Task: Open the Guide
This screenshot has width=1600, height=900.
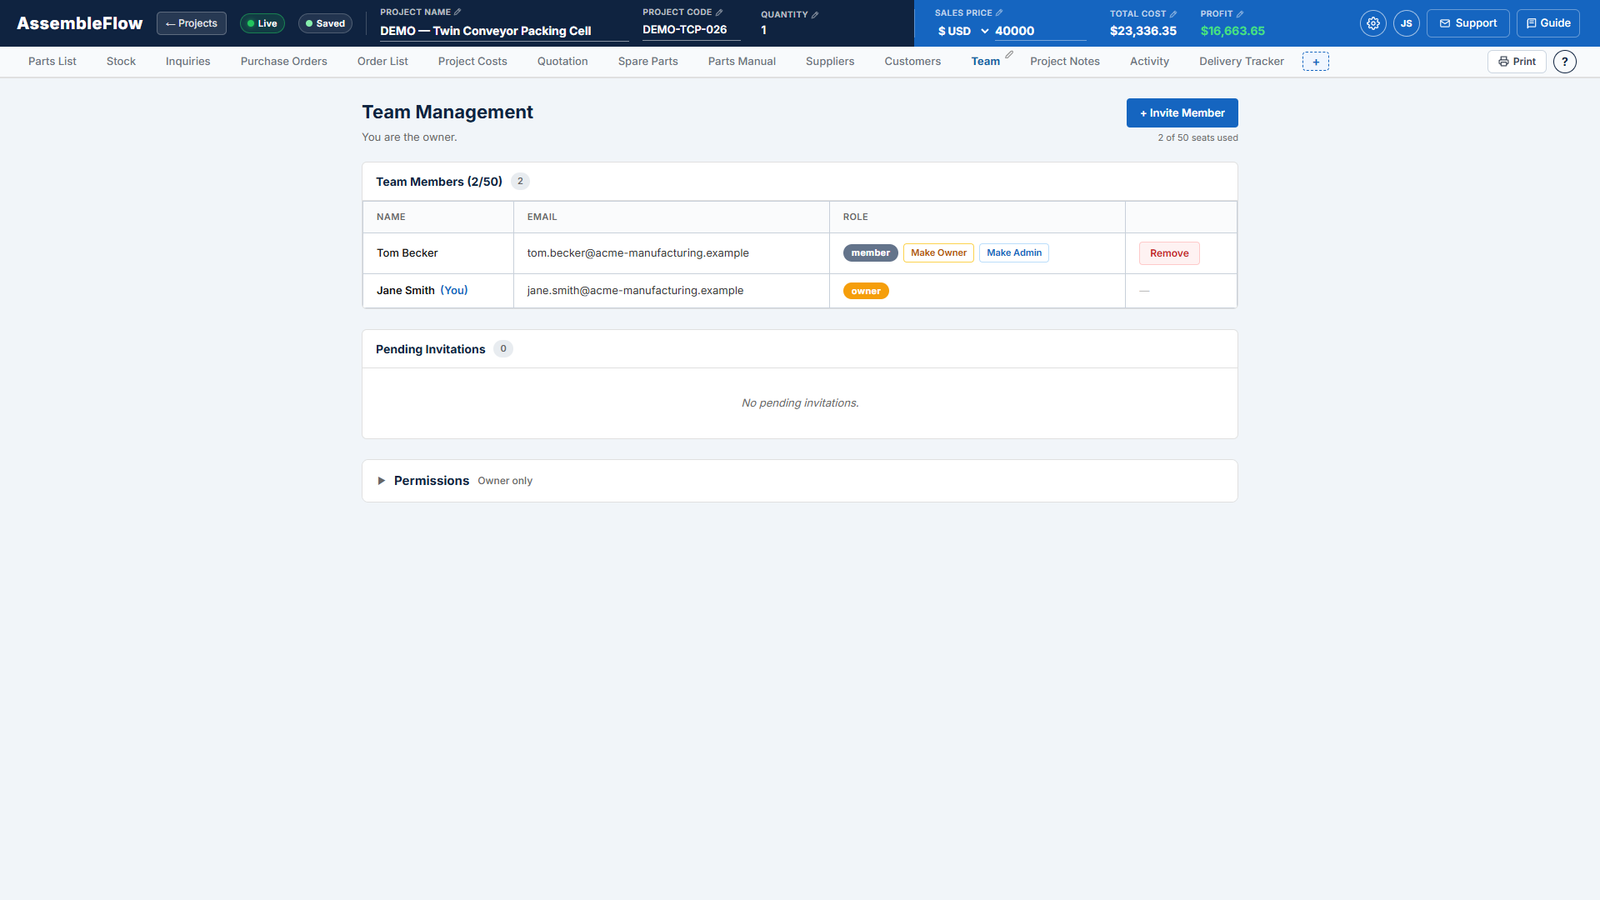Action: click(x=1548, y=23)
